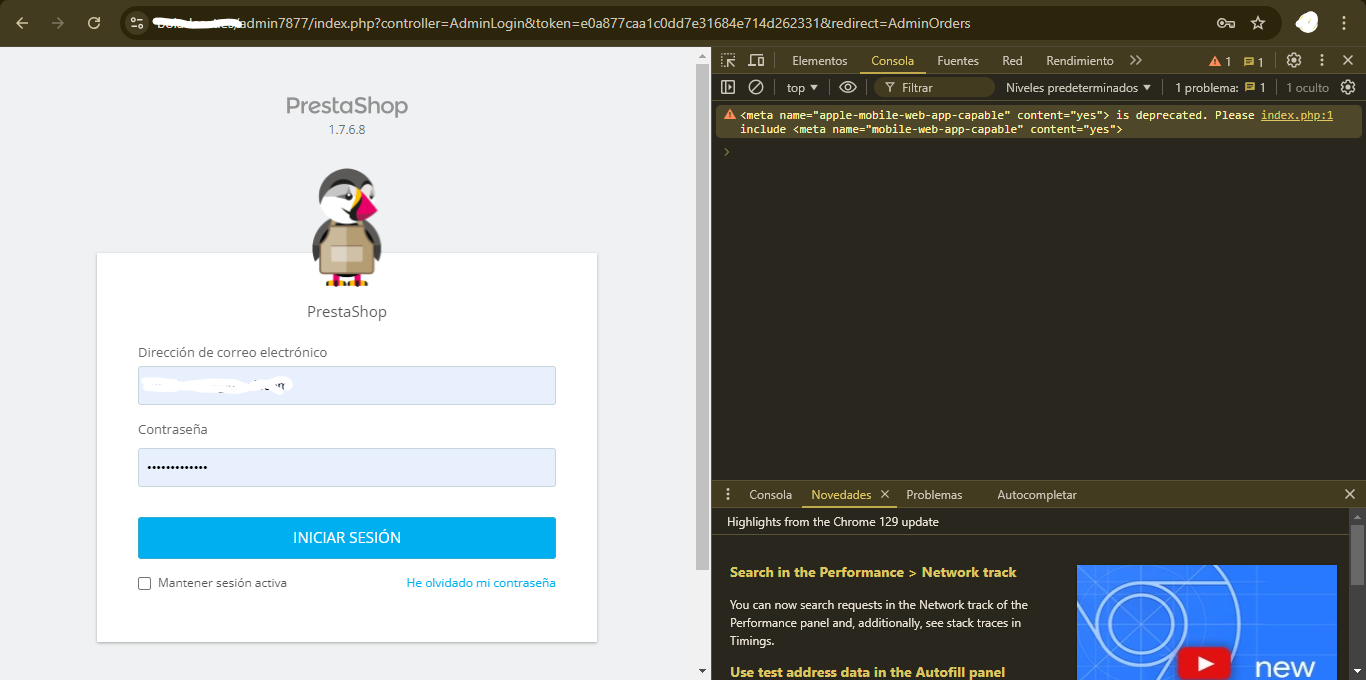Open the top context dropdown
This screenshot has height=680, width=1366.
pos(802,88)
